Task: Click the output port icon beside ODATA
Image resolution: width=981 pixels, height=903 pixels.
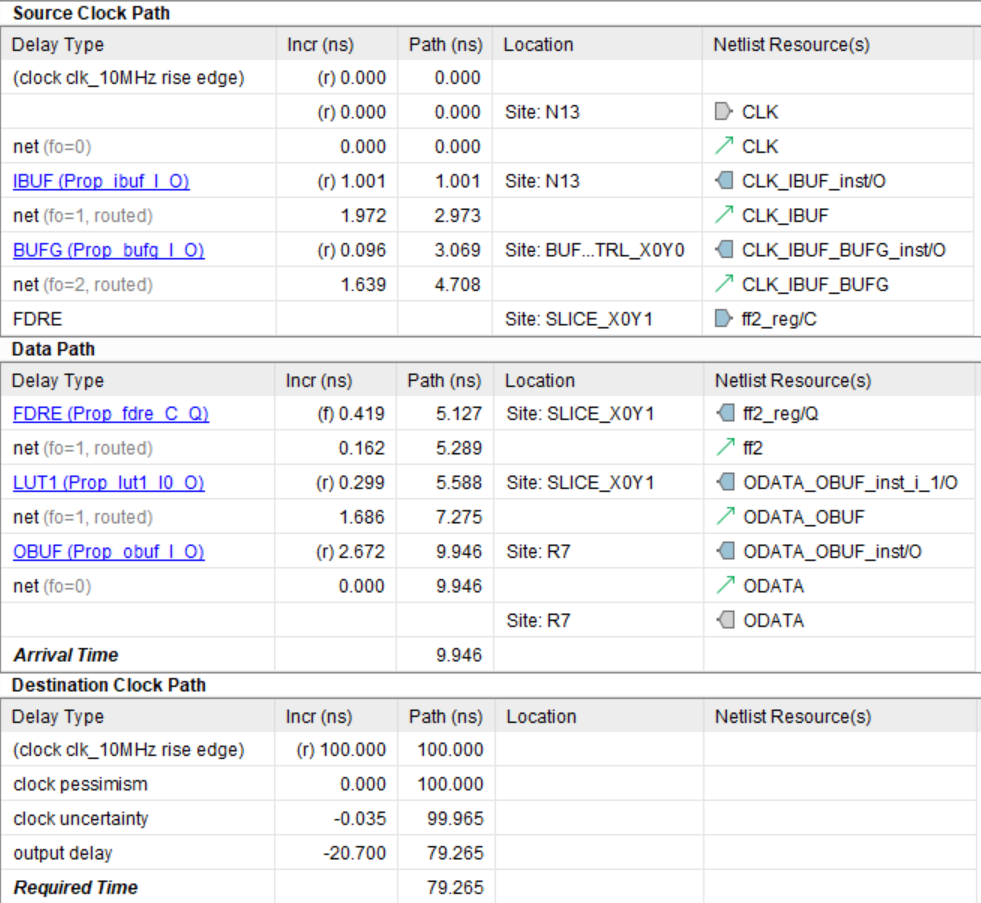Action: click(724, 620)
